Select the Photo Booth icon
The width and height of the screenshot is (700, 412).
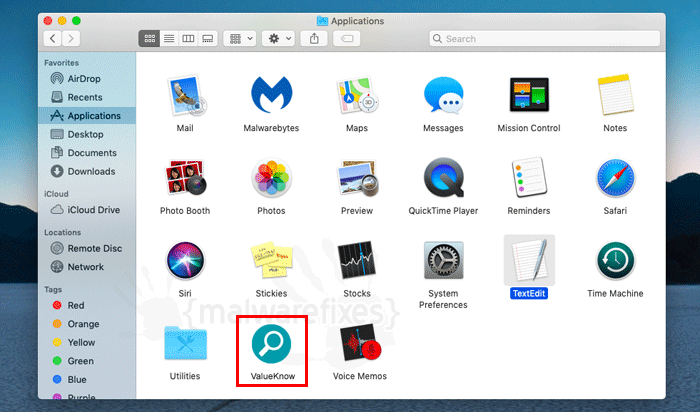click(186, 178)
